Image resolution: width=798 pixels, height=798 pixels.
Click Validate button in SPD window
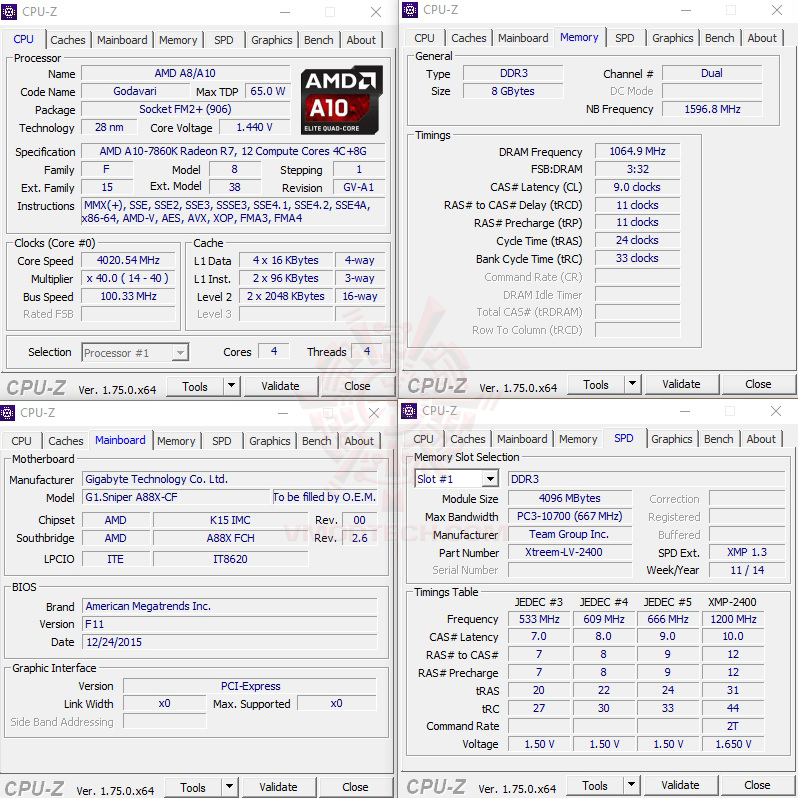pyautogui.click(x=680, y=785)
